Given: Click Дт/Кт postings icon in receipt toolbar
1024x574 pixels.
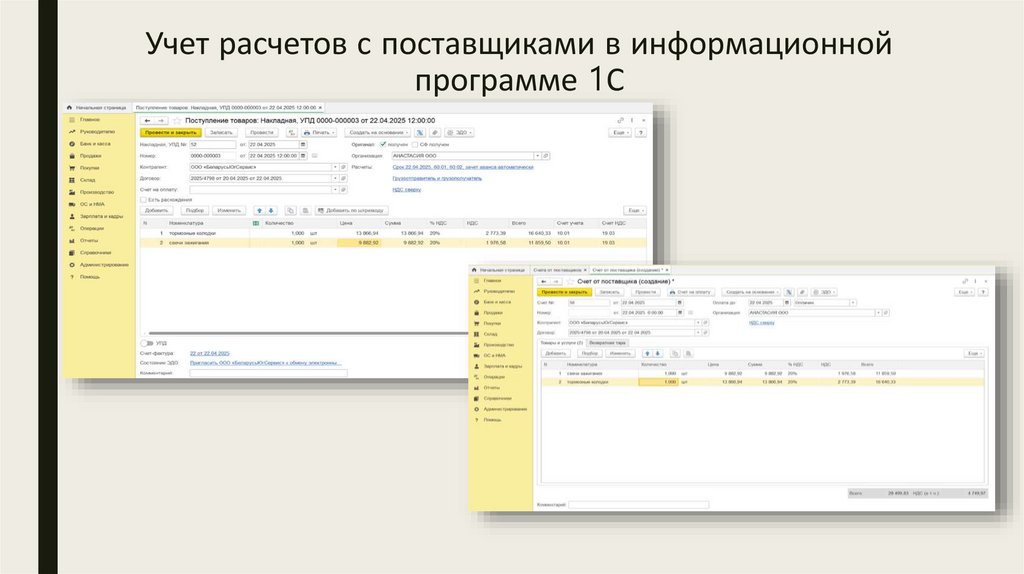Looking at the screenshot, I should tap(290, 133).
